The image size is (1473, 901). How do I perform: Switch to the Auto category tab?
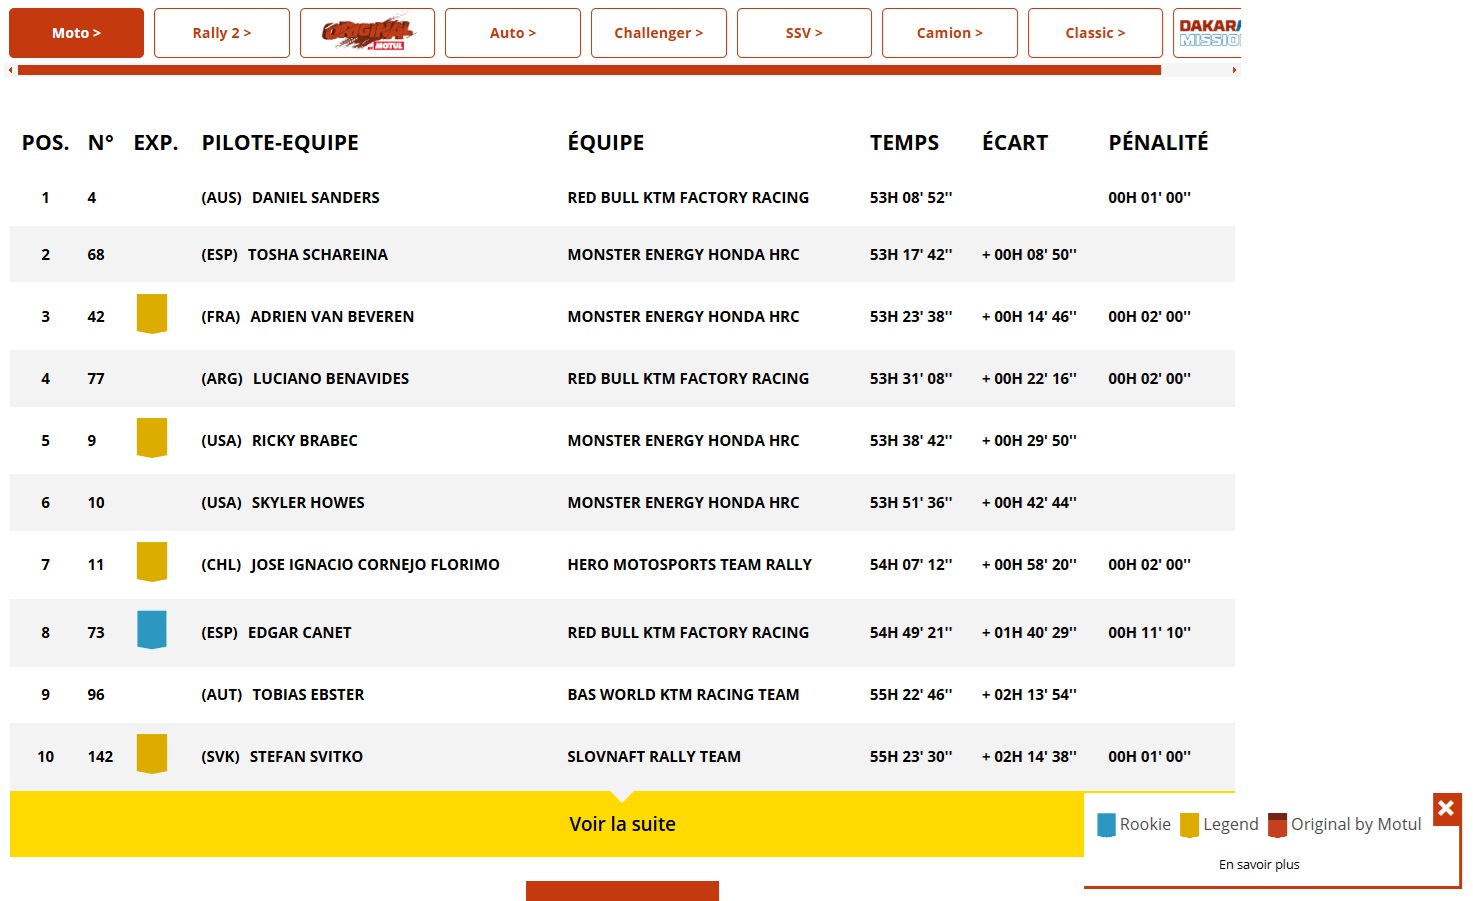click(513, 33)
